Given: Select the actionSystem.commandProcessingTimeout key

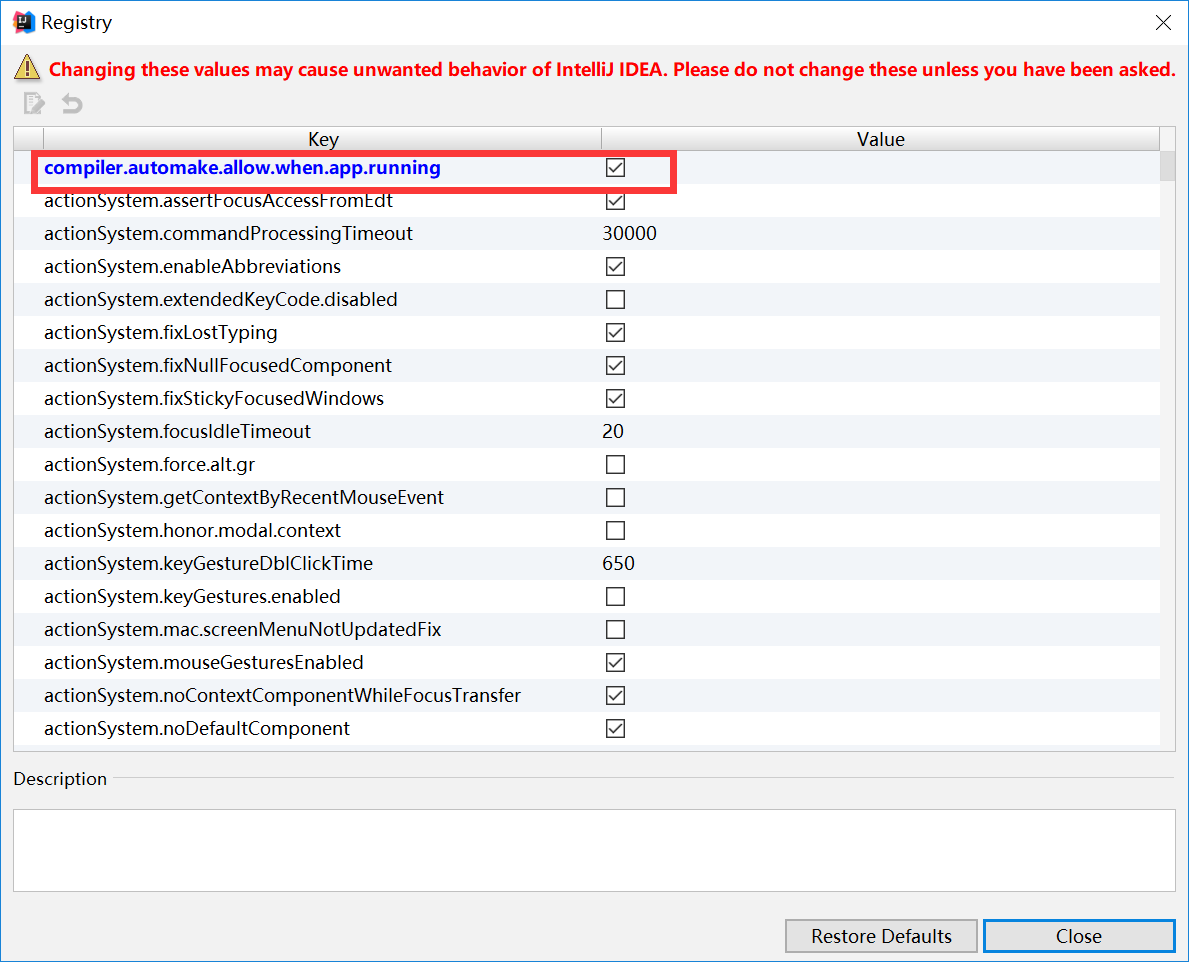Looking at the screenshot, I should 228,233.
